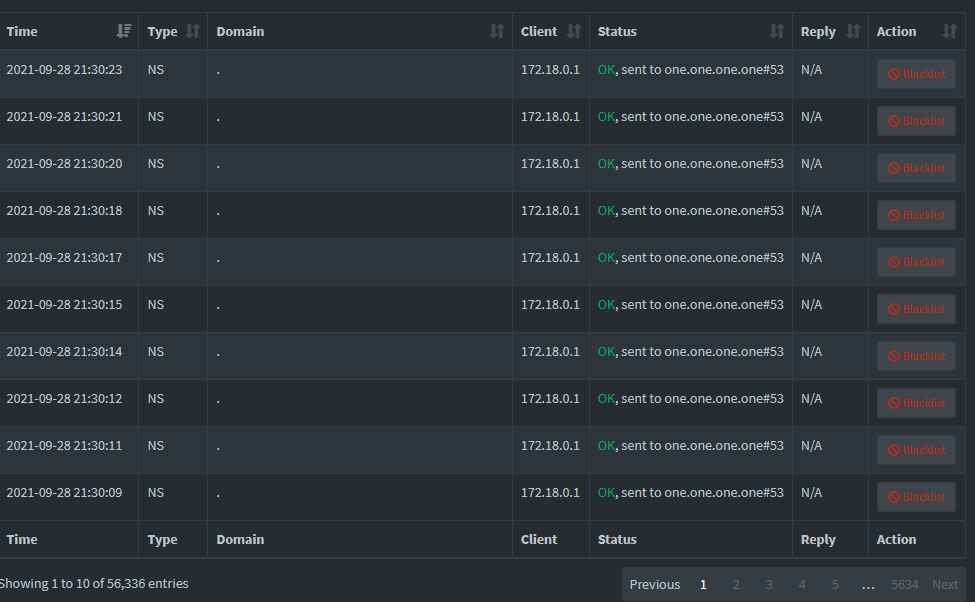Sort the Action column via its icon
This screenshot has width=975, height=602.
[x=950, y=31]
